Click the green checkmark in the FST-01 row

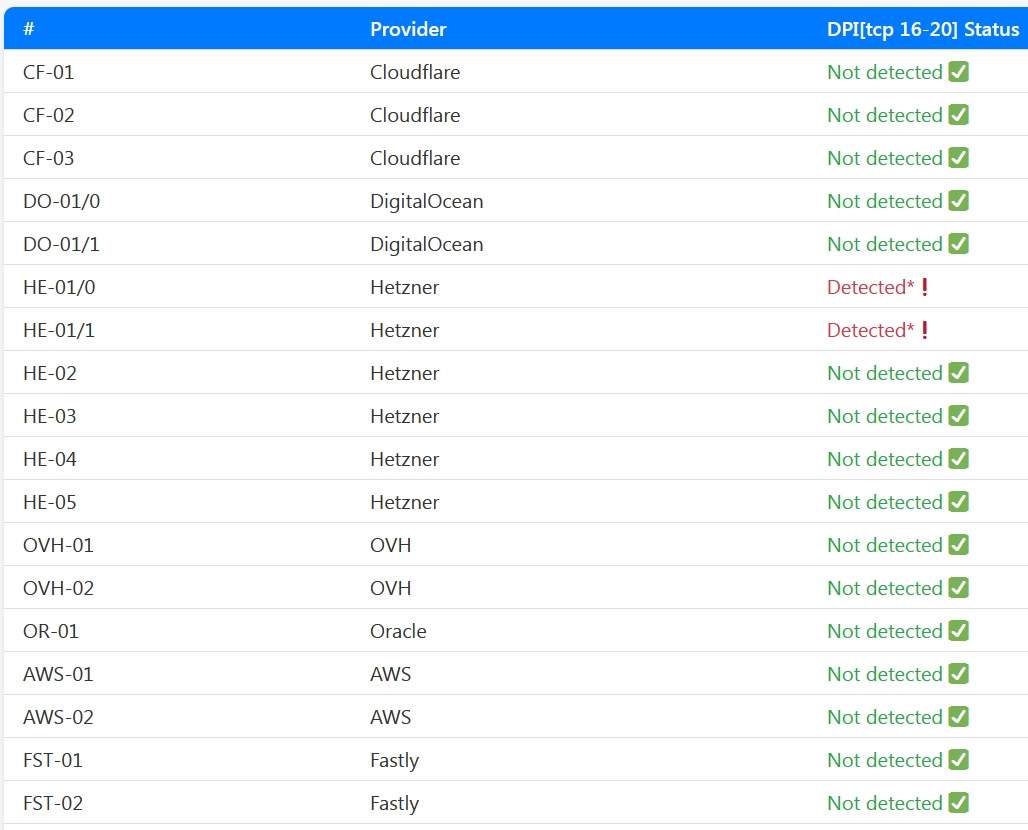(959, 760)
